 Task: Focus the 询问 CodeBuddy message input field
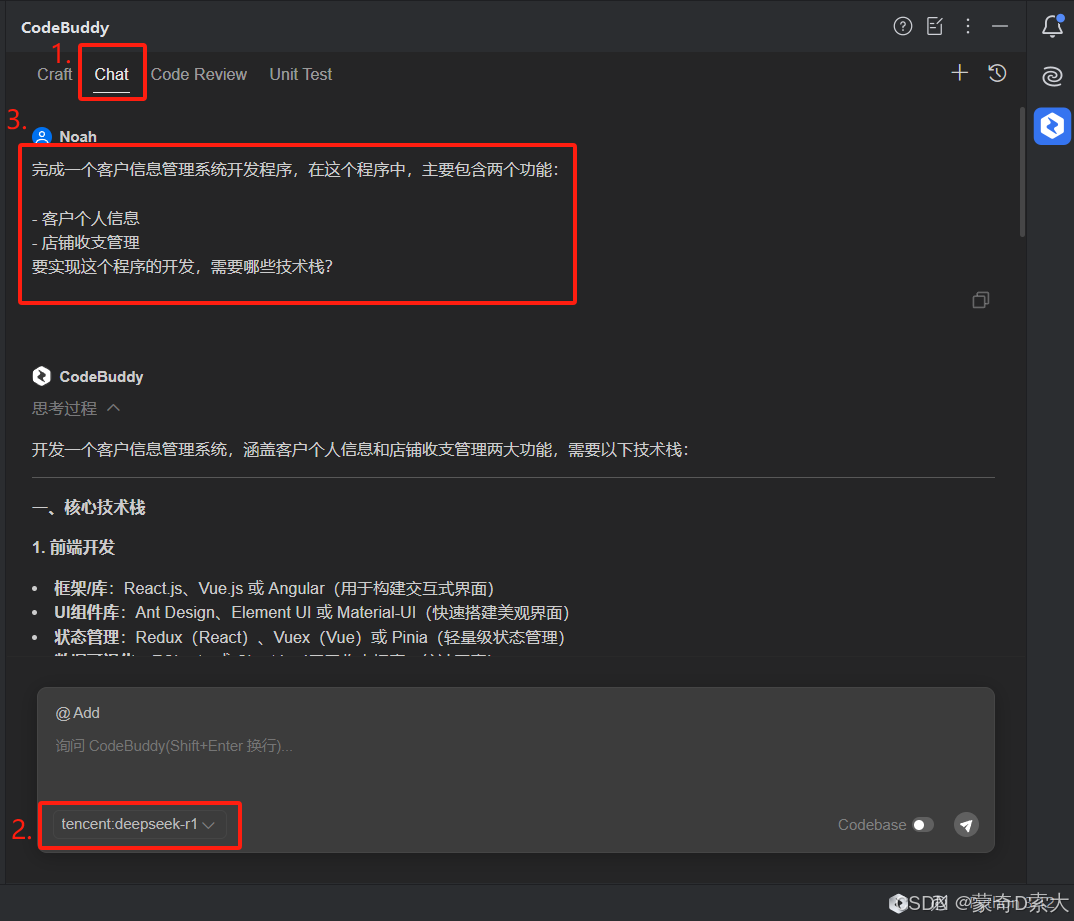516,746
